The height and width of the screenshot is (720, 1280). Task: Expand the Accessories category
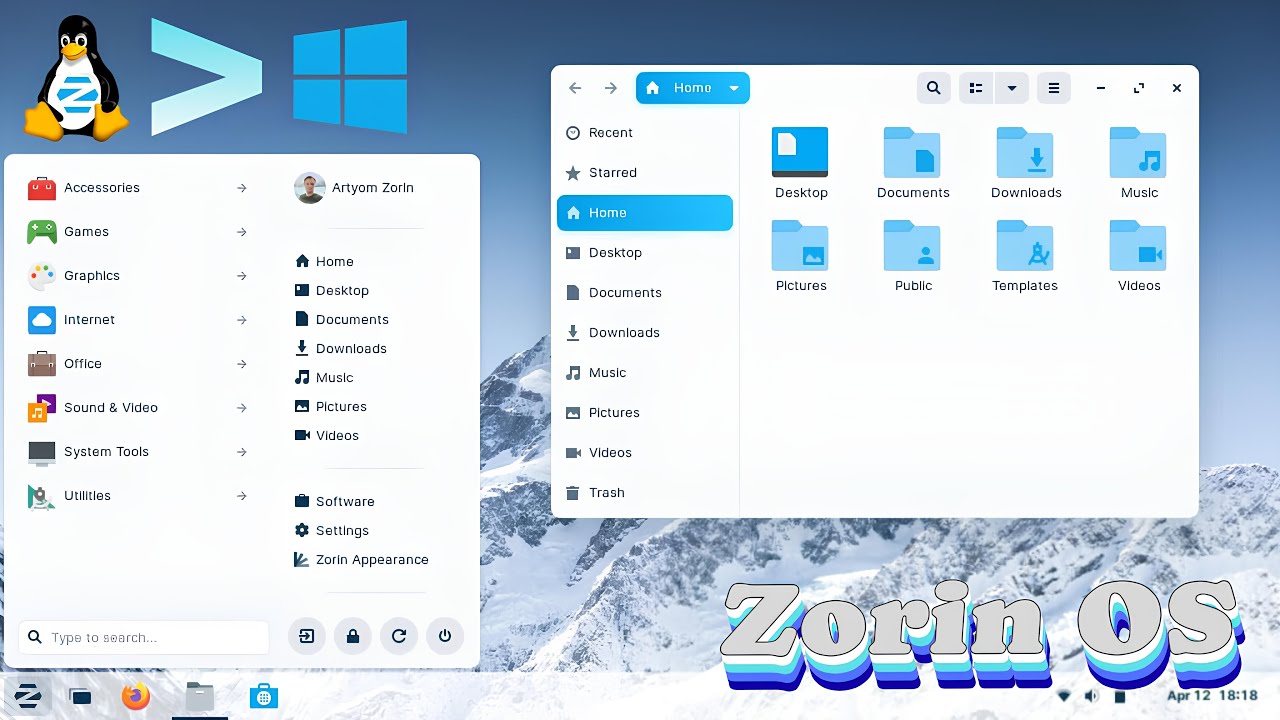tap(138, 187)
